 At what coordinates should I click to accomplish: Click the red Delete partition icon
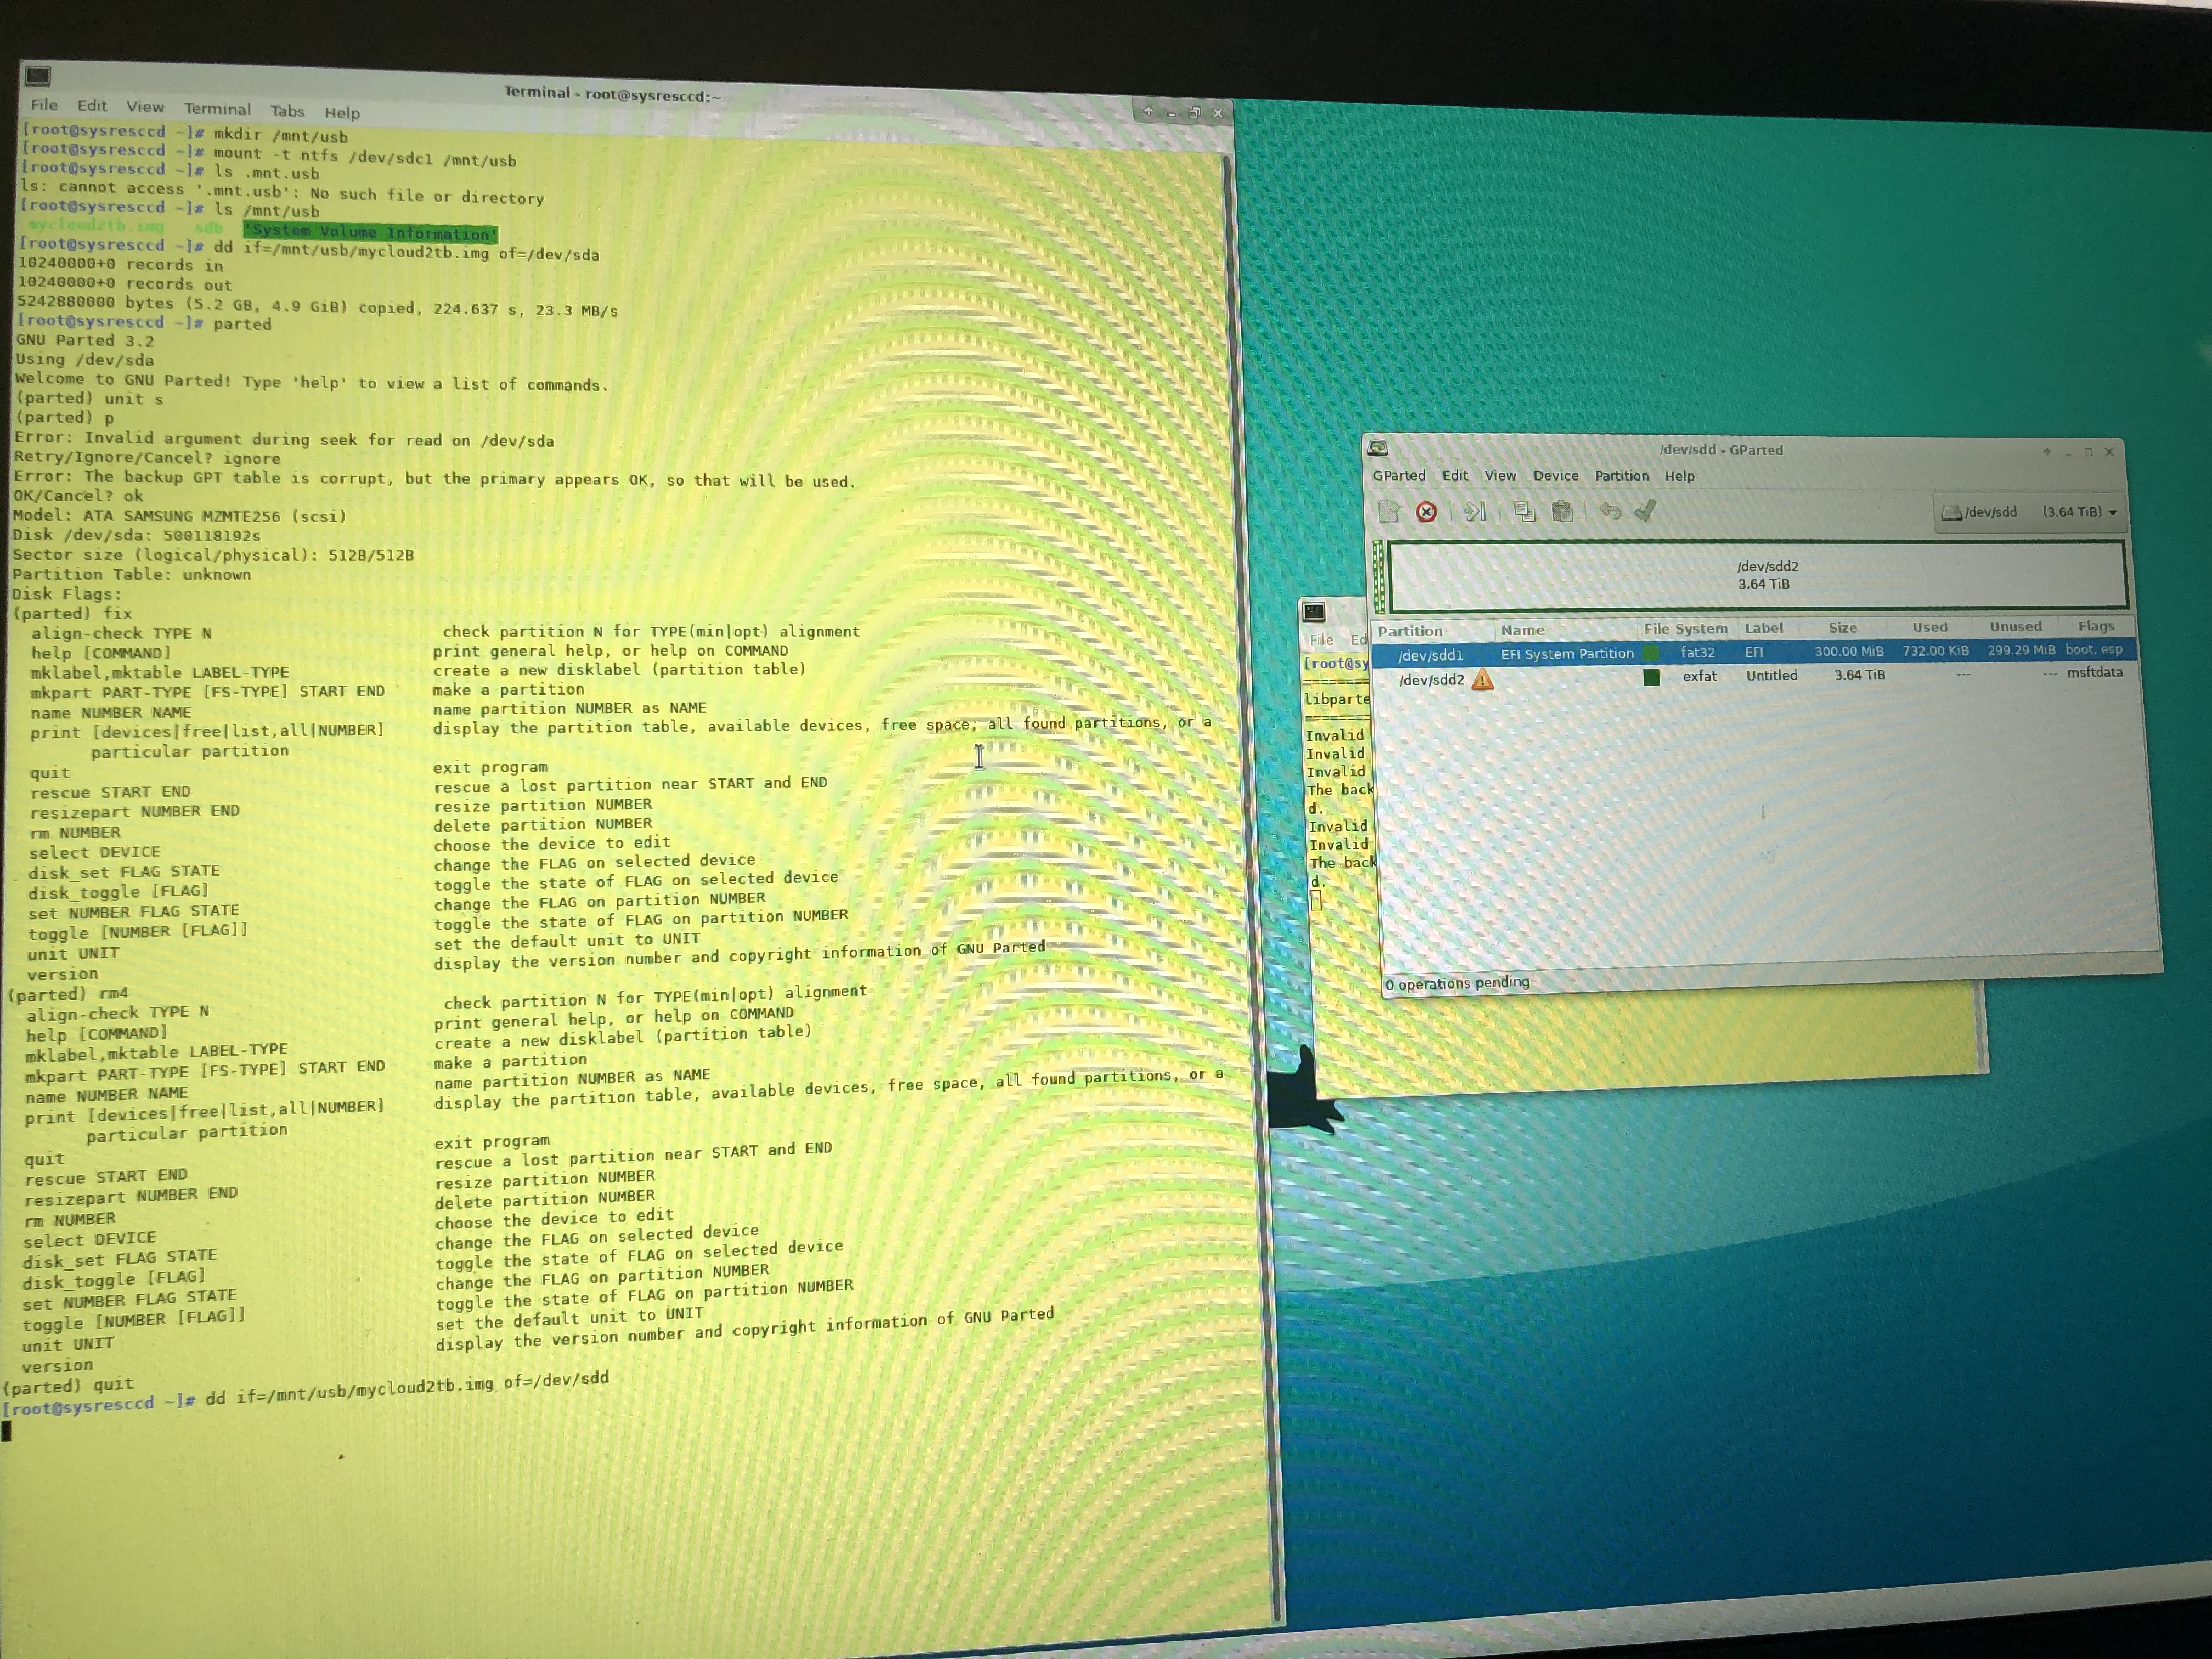pos(1426,512)
